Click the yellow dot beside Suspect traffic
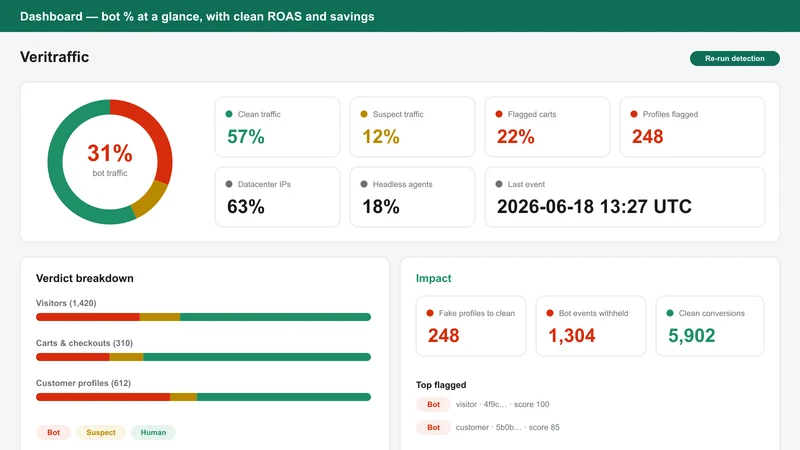The image size is (800, 450). pyautogui.click(x=364, y=114)
